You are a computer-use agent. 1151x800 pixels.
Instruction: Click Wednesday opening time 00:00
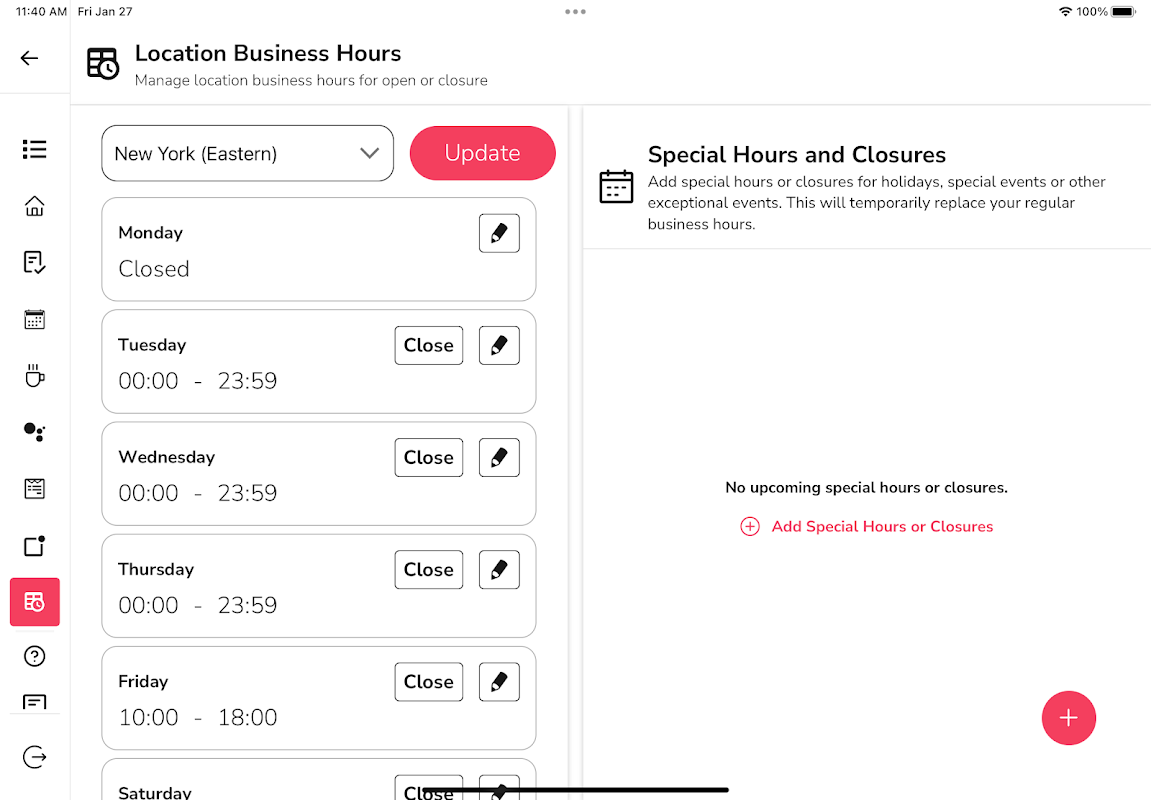tap(148, 493)
